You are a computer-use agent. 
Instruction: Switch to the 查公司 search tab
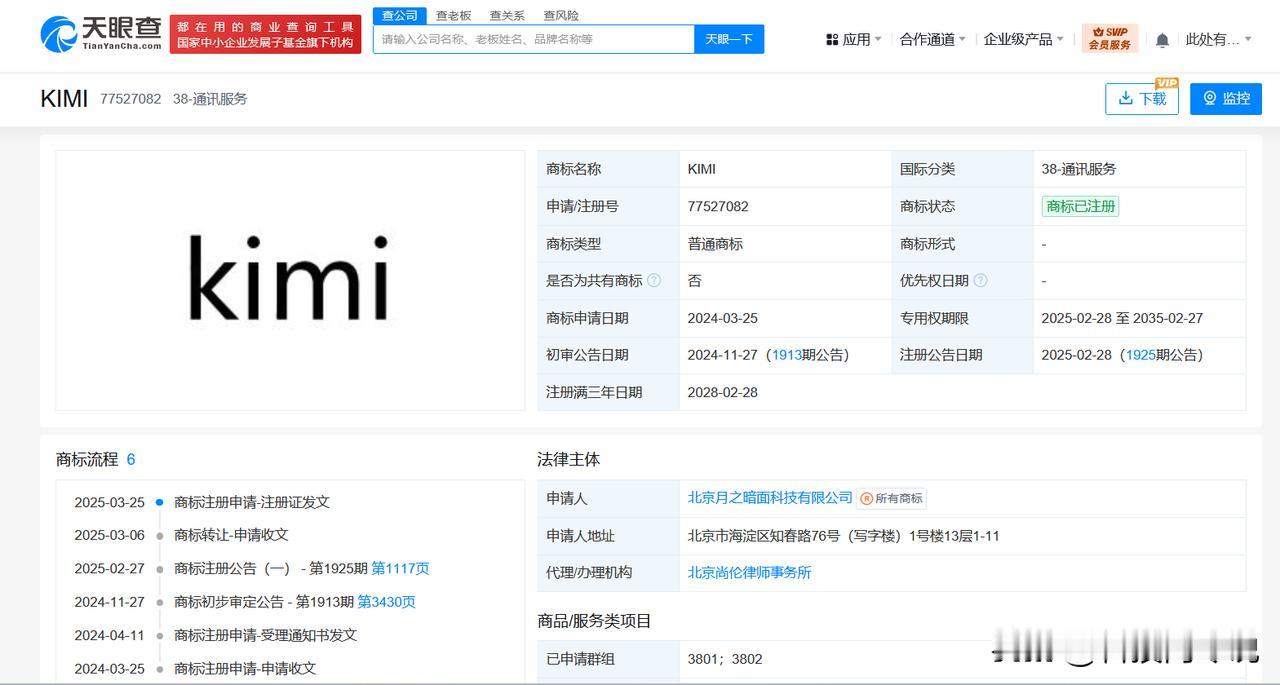tap(400, 15)
